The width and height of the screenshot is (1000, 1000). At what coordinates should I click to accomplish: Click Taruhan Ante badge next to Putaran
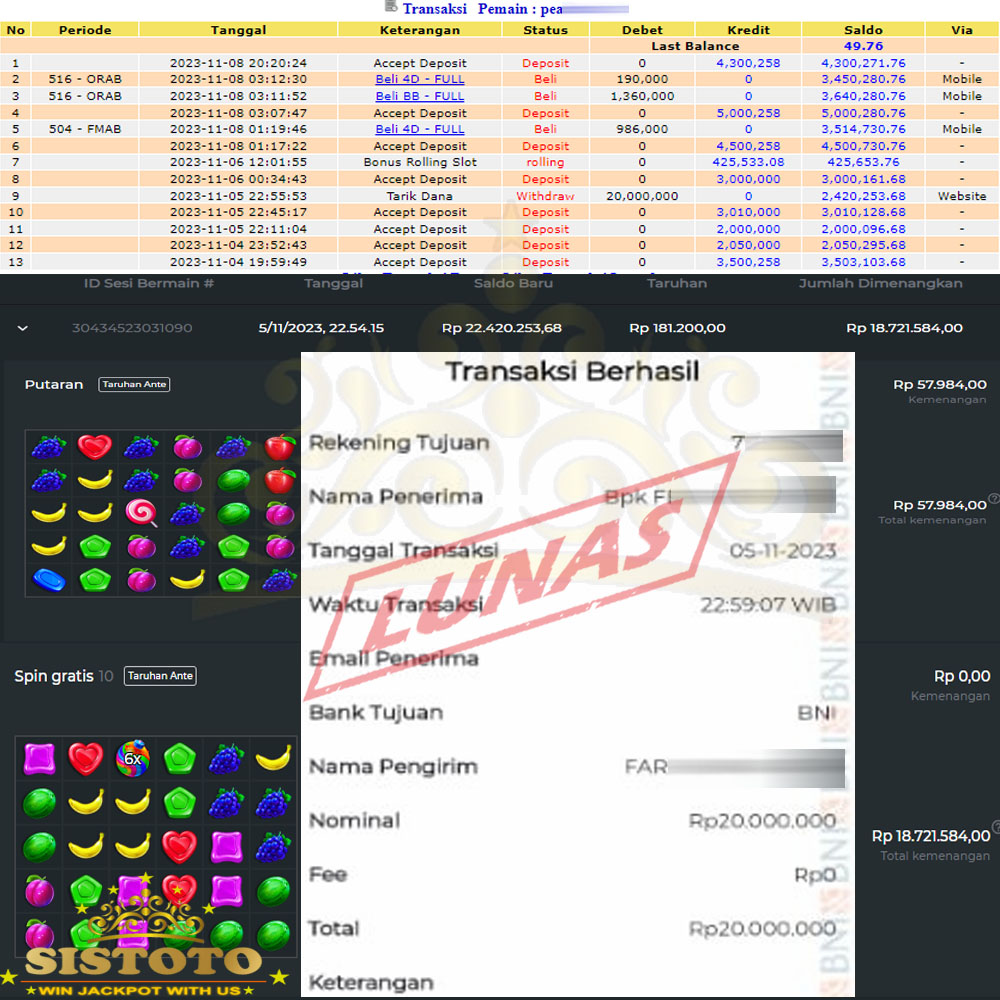point(134,385)
